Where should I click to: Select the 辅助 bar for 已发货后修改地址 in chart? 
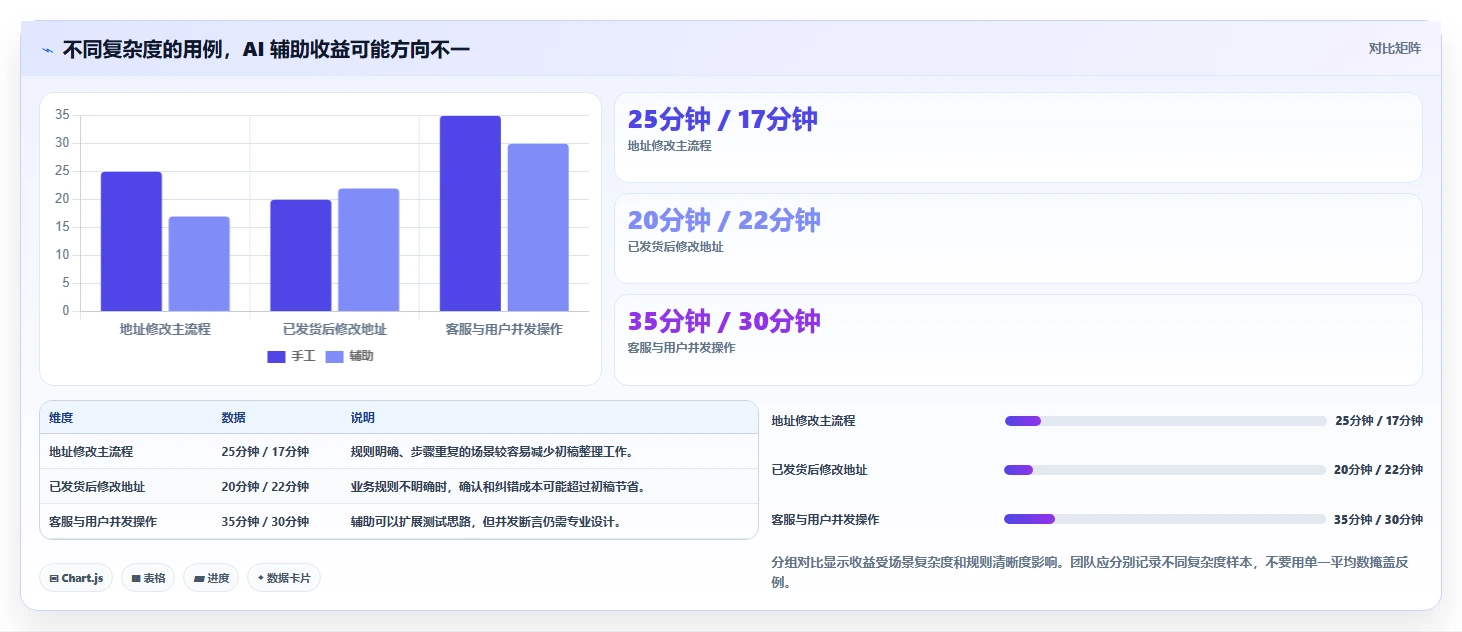[x=368, y=250]
